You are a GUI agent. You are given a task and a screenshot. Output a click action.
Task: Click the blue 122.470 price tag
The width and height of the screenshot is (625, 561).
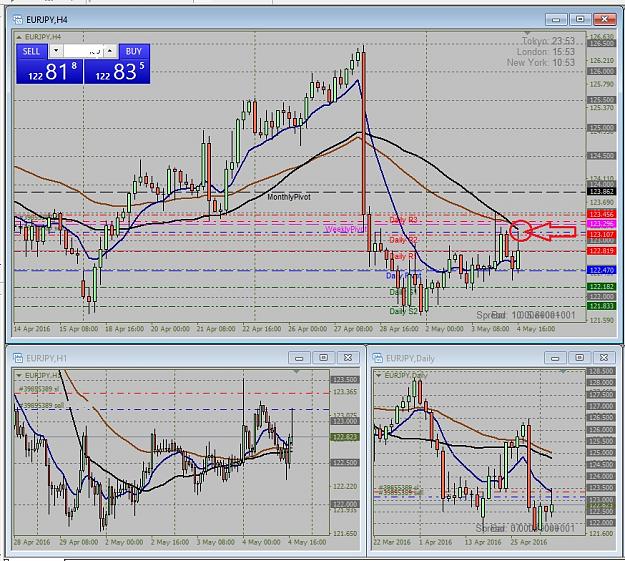coord(601,270)
